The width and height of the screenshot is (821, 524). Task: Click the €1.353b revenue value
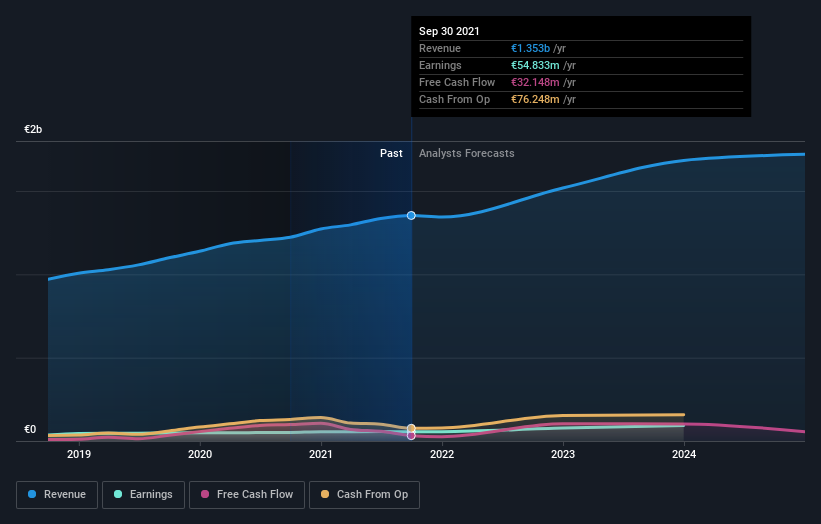(x=530, y=48)
